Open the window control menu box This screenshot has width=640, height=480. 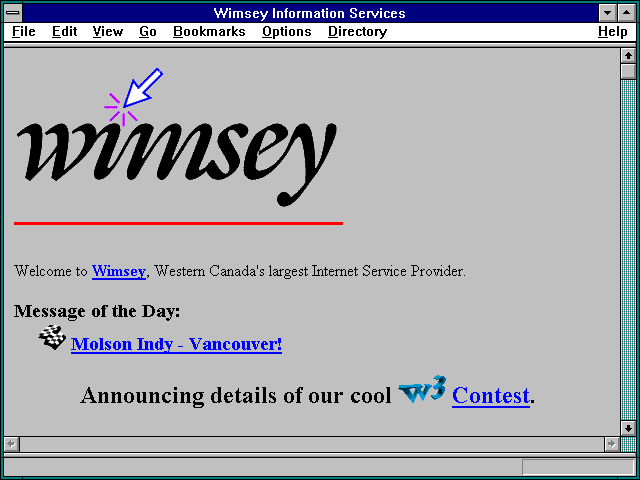(x=13, y=13)
